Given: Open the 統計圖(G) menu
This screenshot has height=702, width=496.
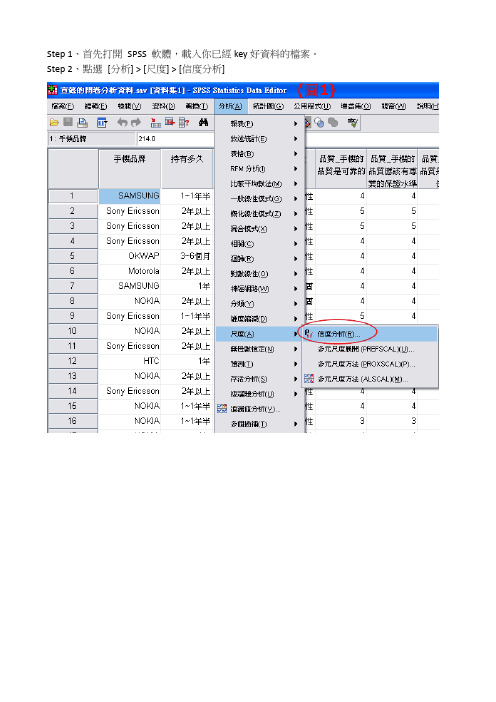Looking at the screenshot, I should (268, 106).
